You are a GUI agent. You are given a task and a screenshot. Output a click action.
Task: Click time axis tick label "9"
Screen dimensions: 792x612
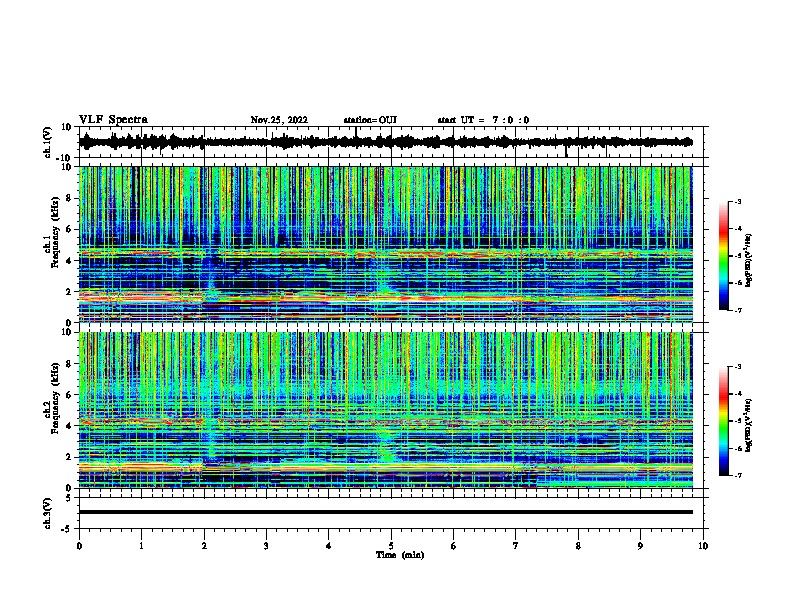[x=640, y=546]
